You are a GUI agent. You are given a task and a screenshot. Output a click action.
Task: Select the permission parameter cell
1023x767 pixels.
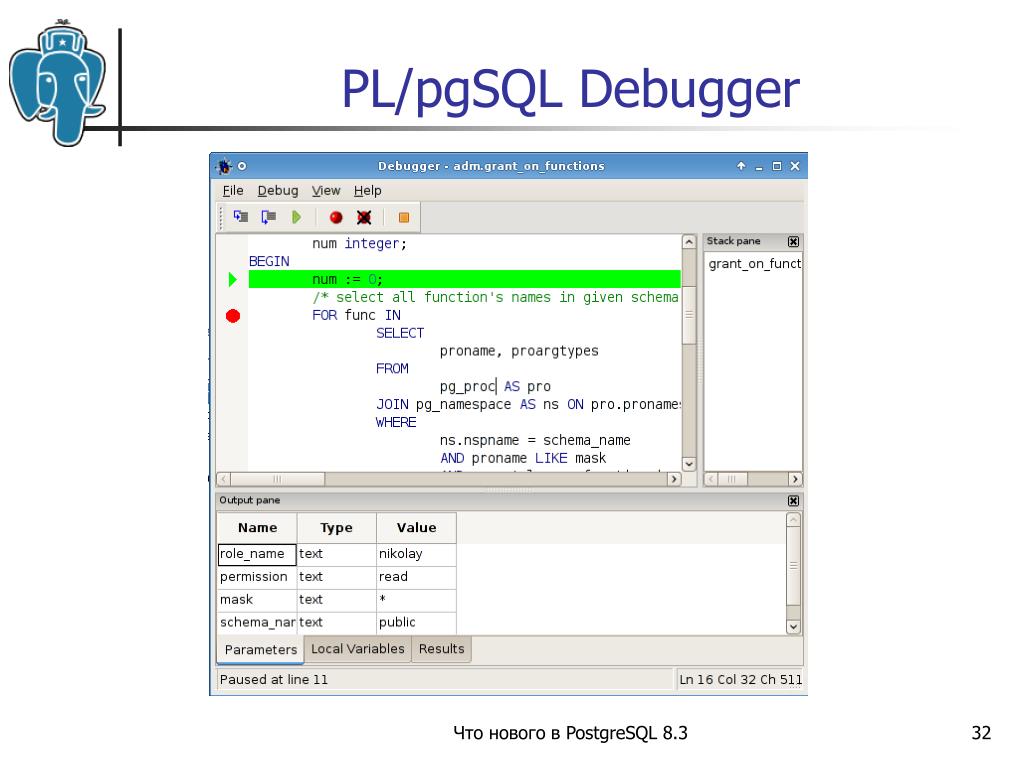[x=257, y=577]
